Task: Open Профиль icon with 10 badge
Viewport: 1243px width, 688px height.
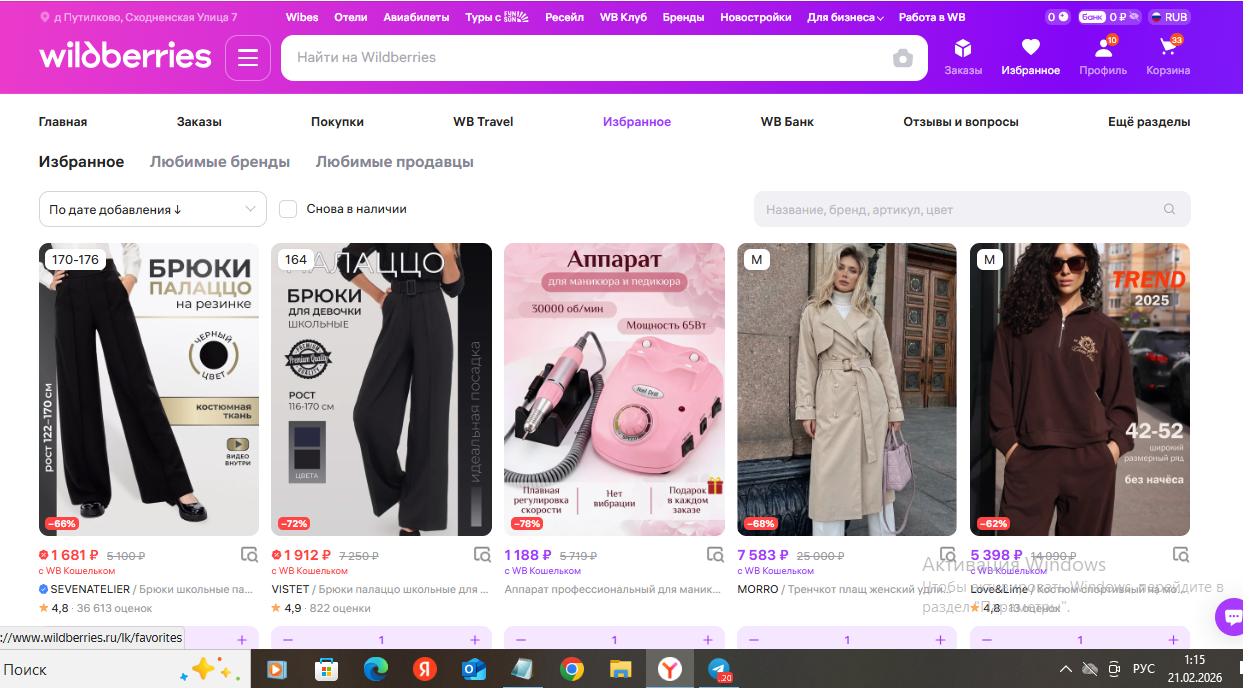Action: tap(1104, 47)
